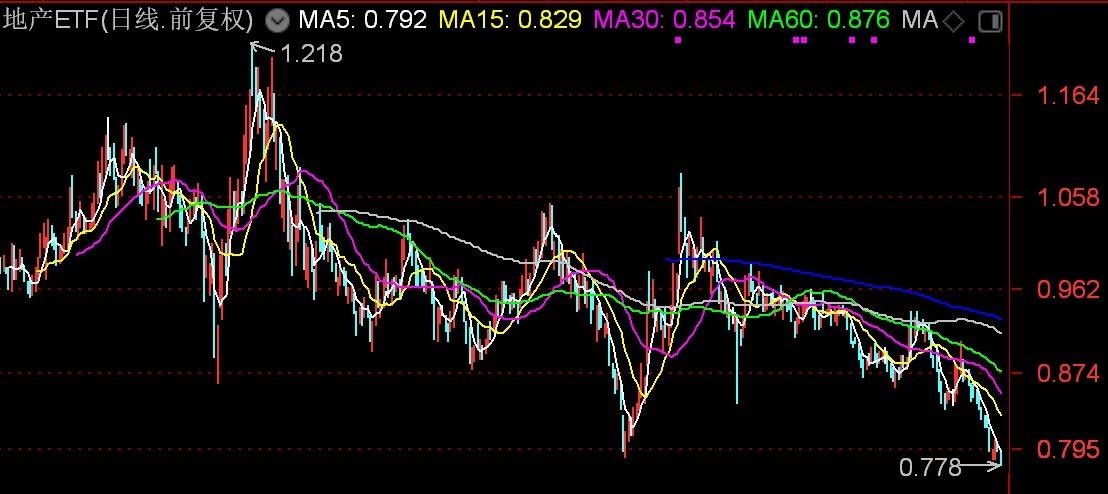
Task: Click the green MA60: 0.876 label
Action: (x=819, y=20)
